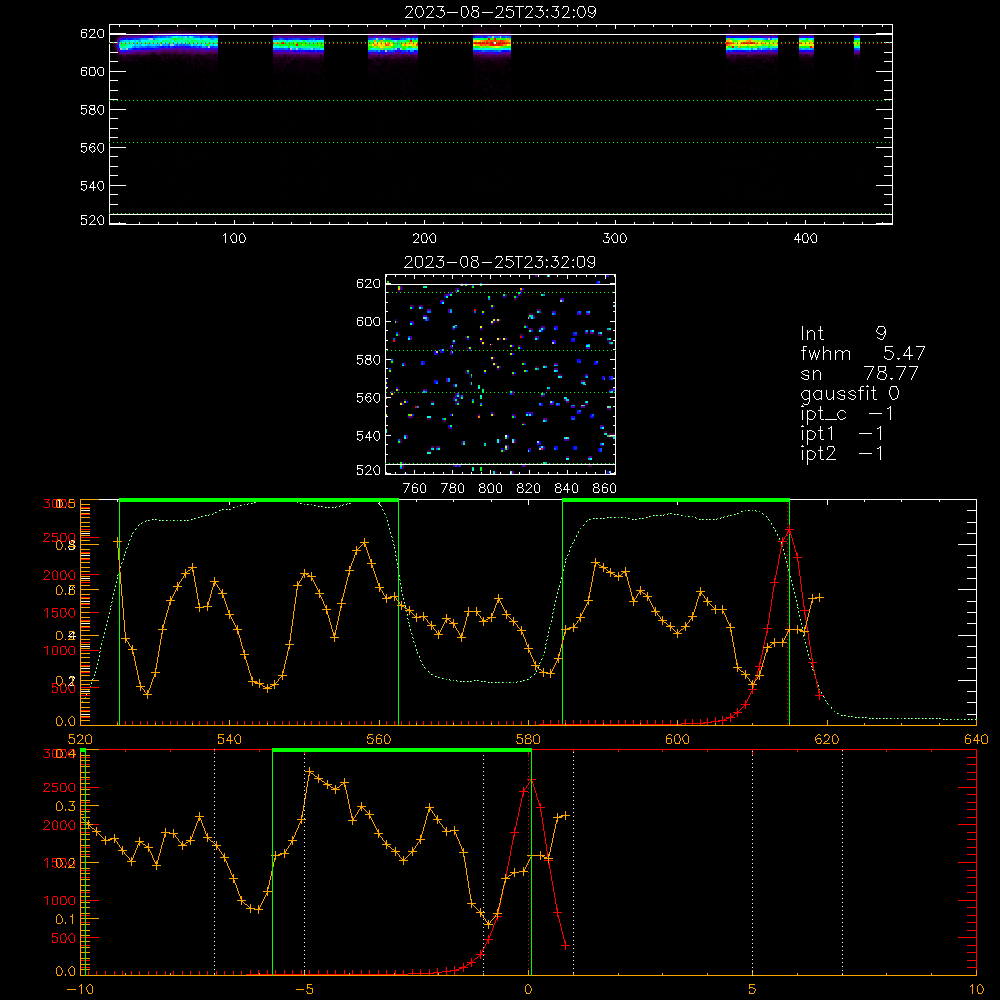Select the 'ipt1 -1' readout line
This screenshot has width=1000, height=1000.
pos(842,434)
